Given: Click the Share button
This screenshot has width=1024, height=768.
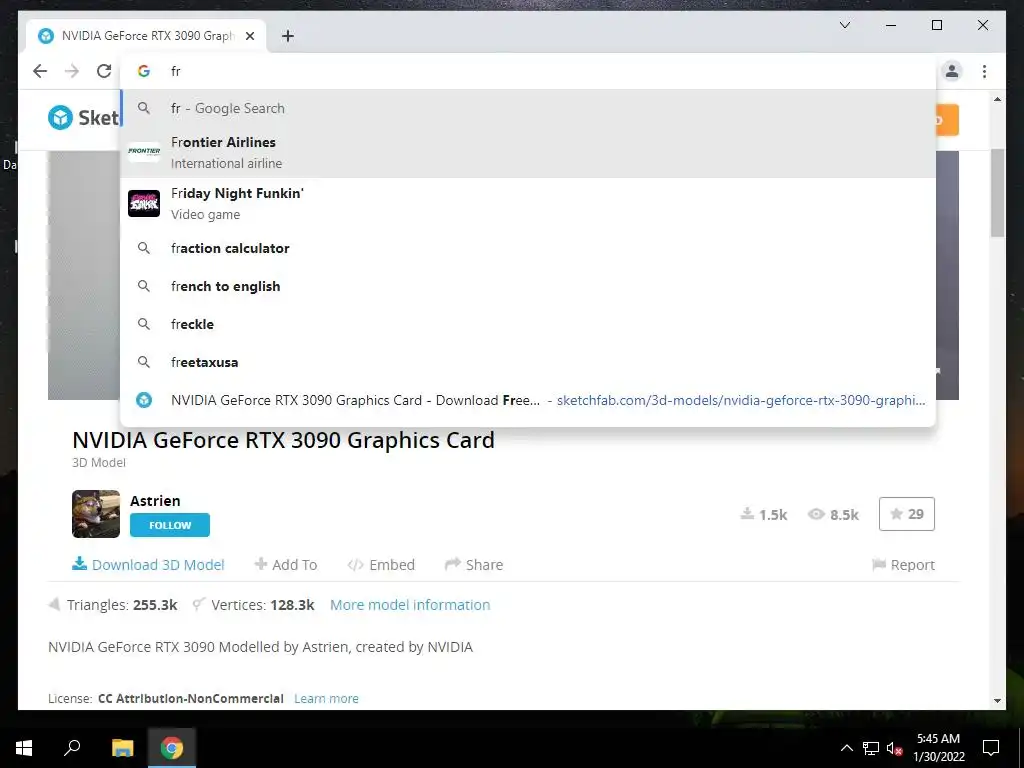Looking at the screenshot, I should pyautogui.click(x=474, y=564).
